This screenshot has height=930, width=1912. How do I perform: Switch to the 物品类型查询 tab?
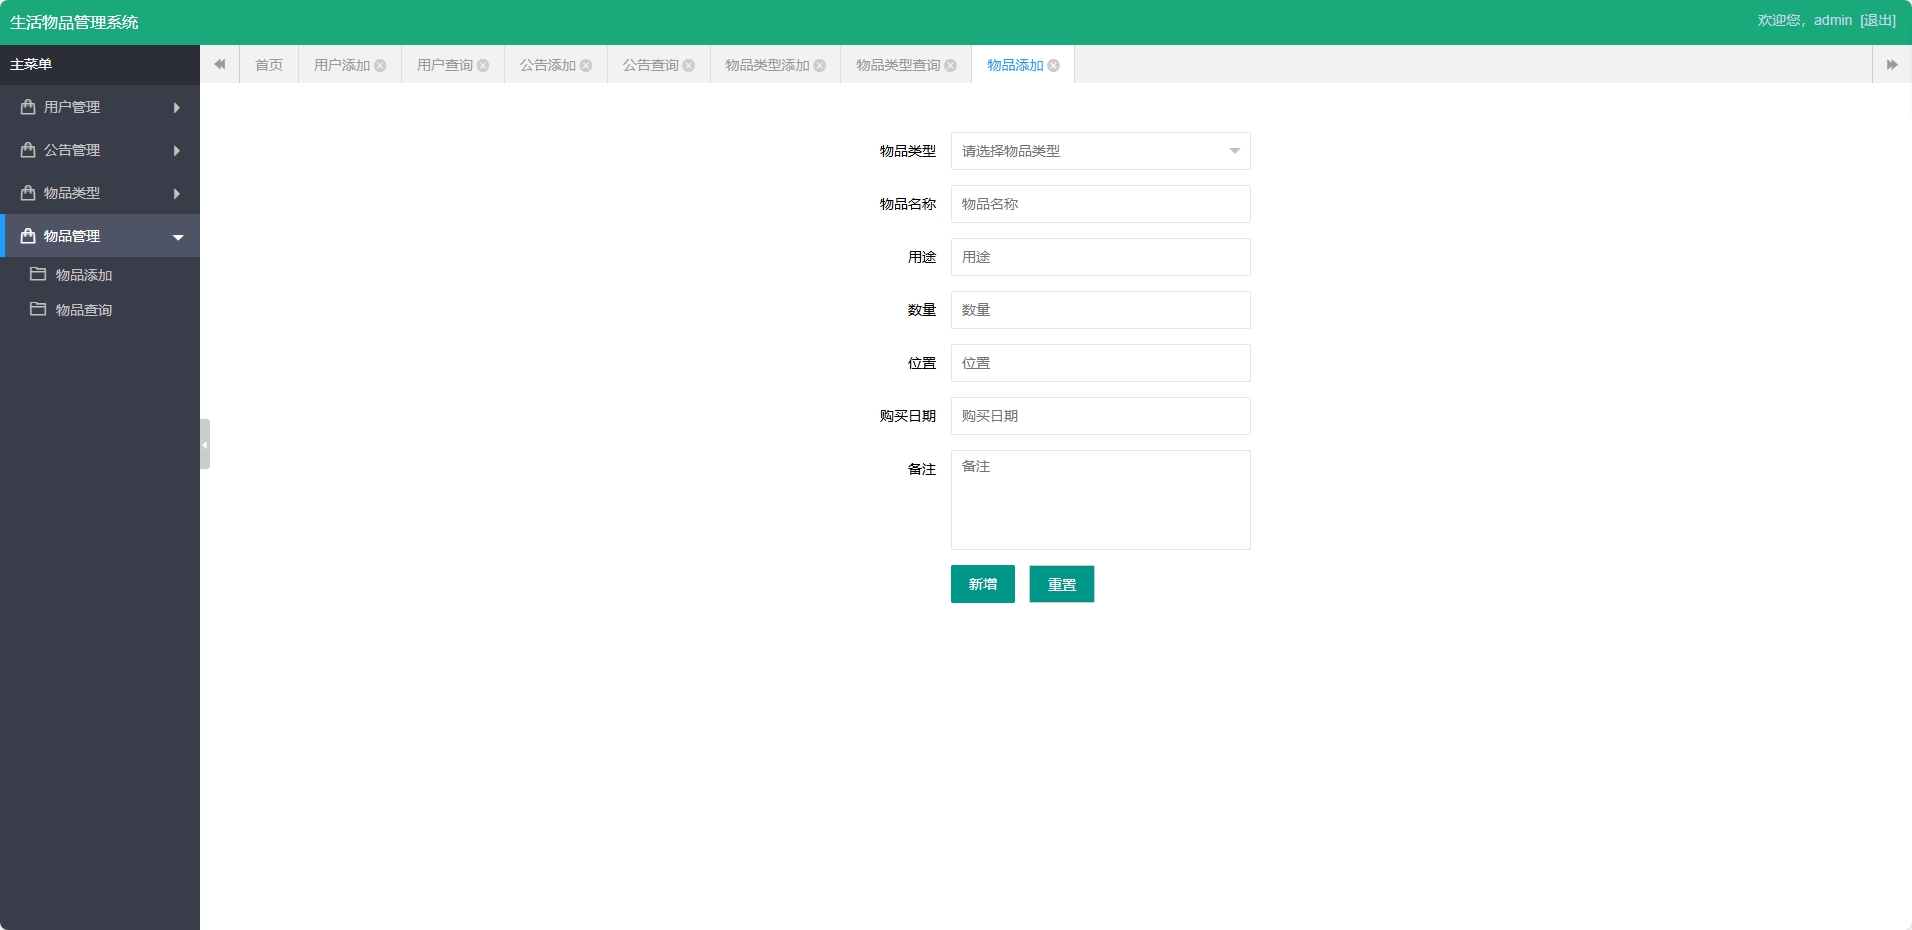[x=898, y=64]
